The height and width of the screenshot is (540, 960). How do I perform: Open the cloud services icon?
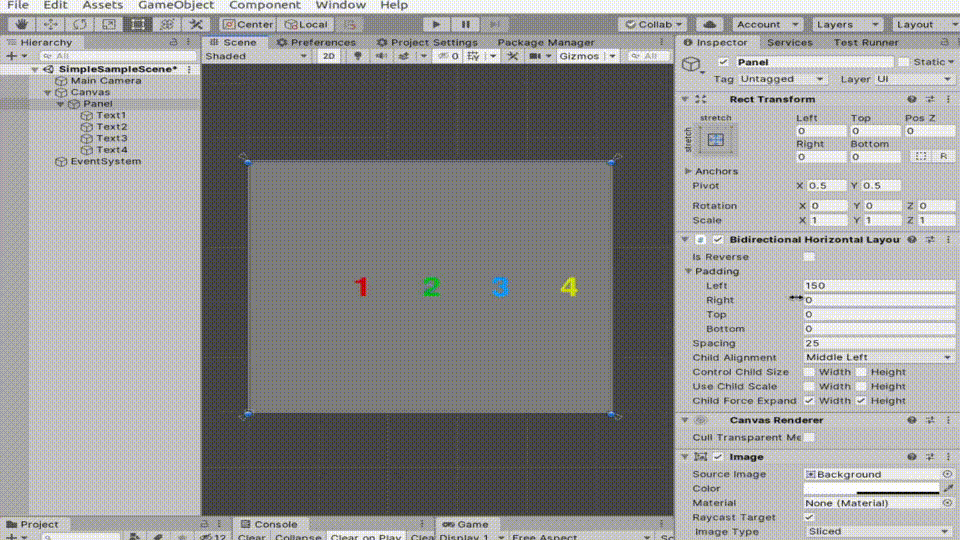710,24
